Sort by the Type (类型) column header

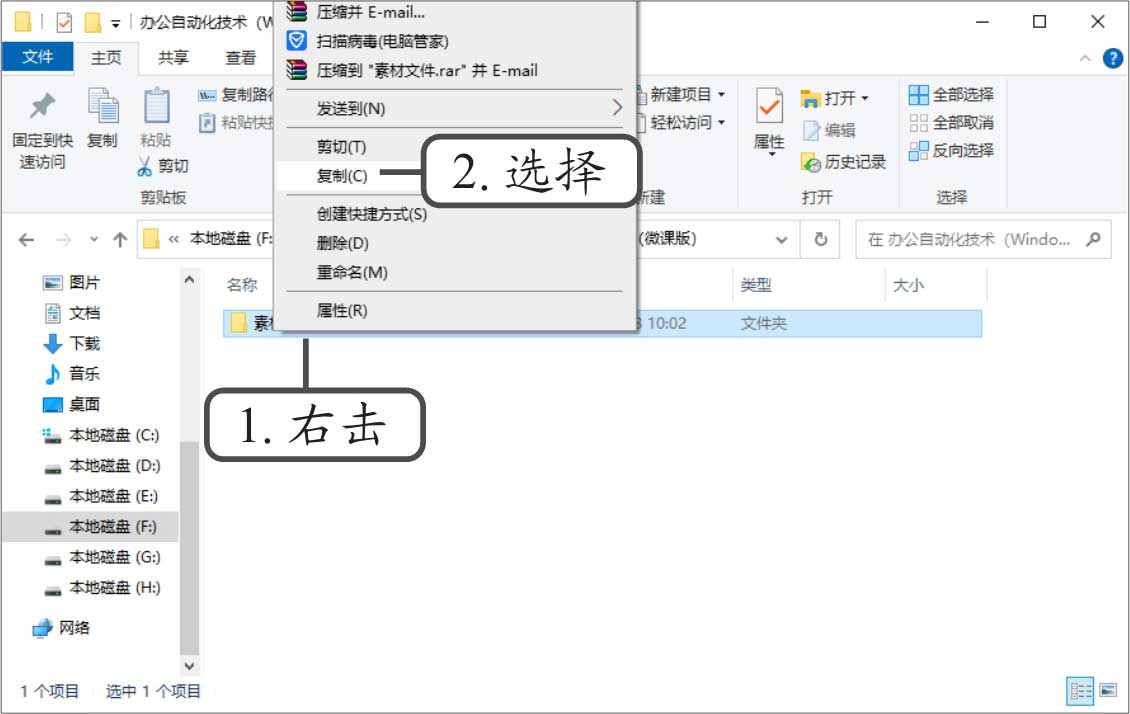point(755,285)
